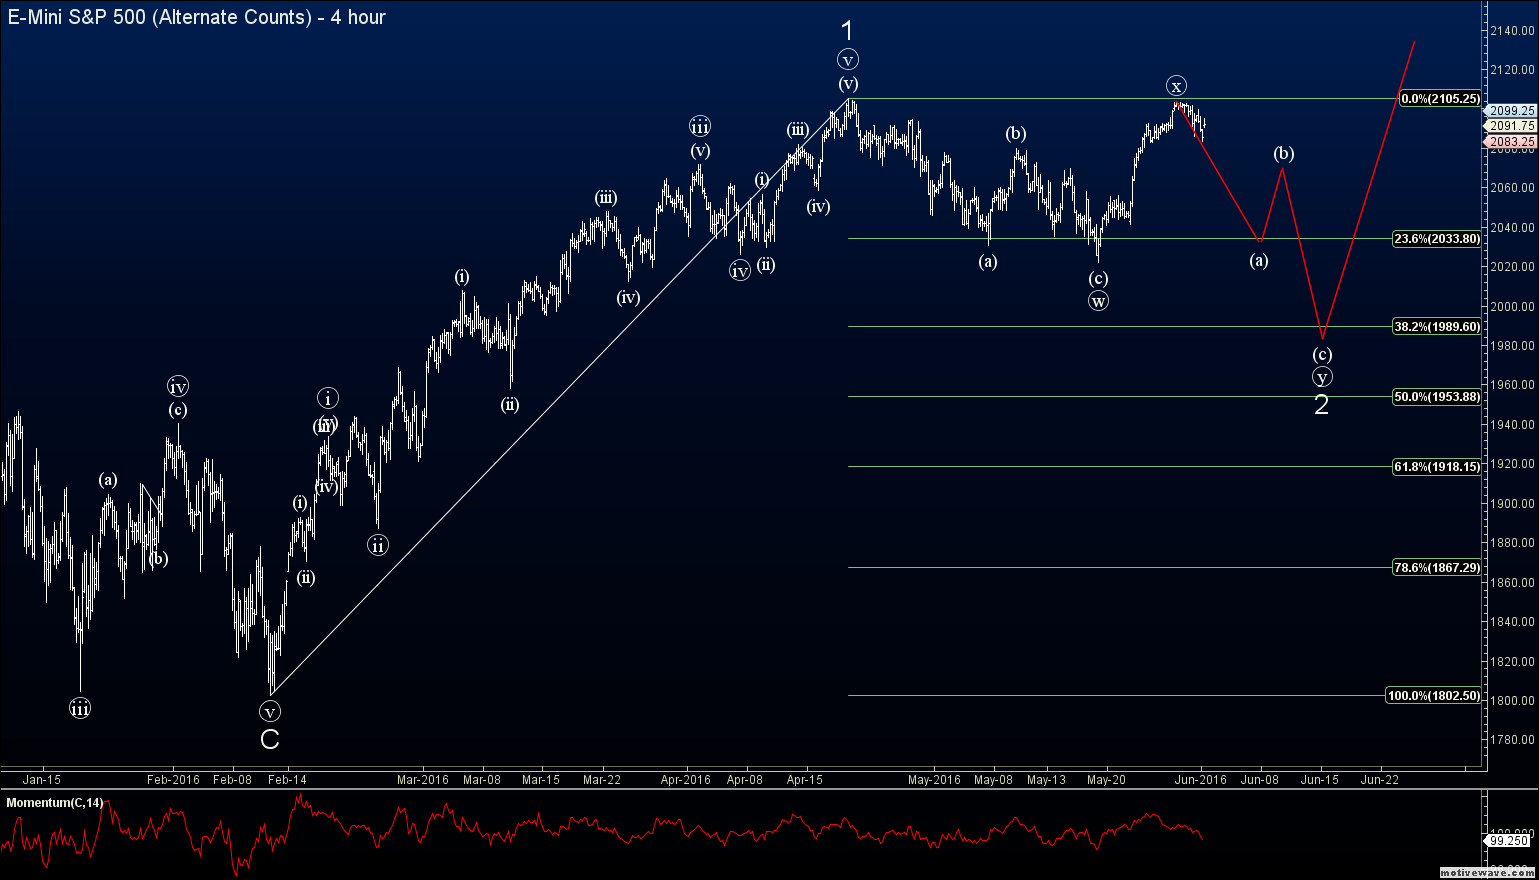Click the red 2083.25 price tag
1539x880 pixels.
point(1511,142)
